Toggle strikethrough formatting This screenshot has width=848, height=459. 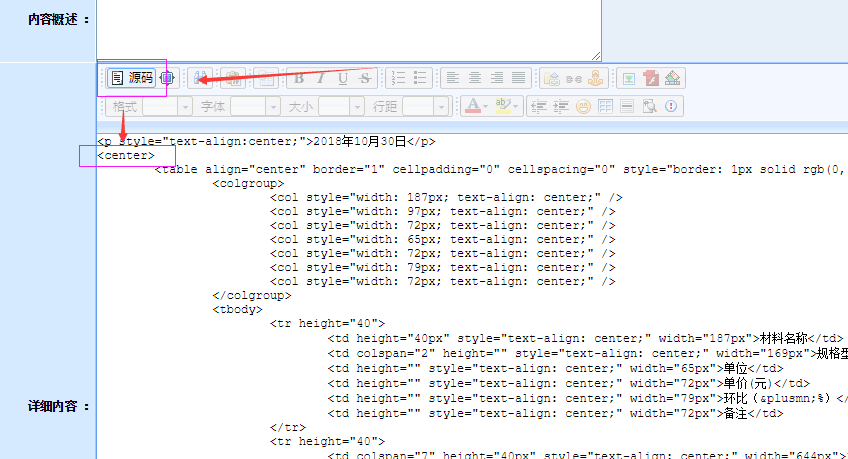click(x=365, y=78)
